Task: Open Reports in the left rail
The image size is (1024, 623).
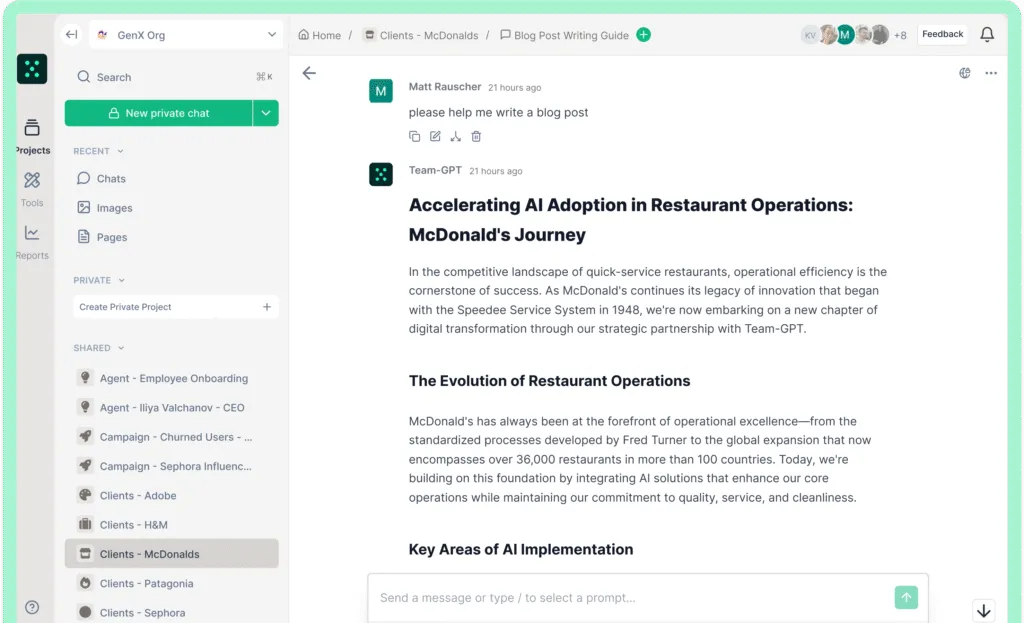Action: coord(32,242)
